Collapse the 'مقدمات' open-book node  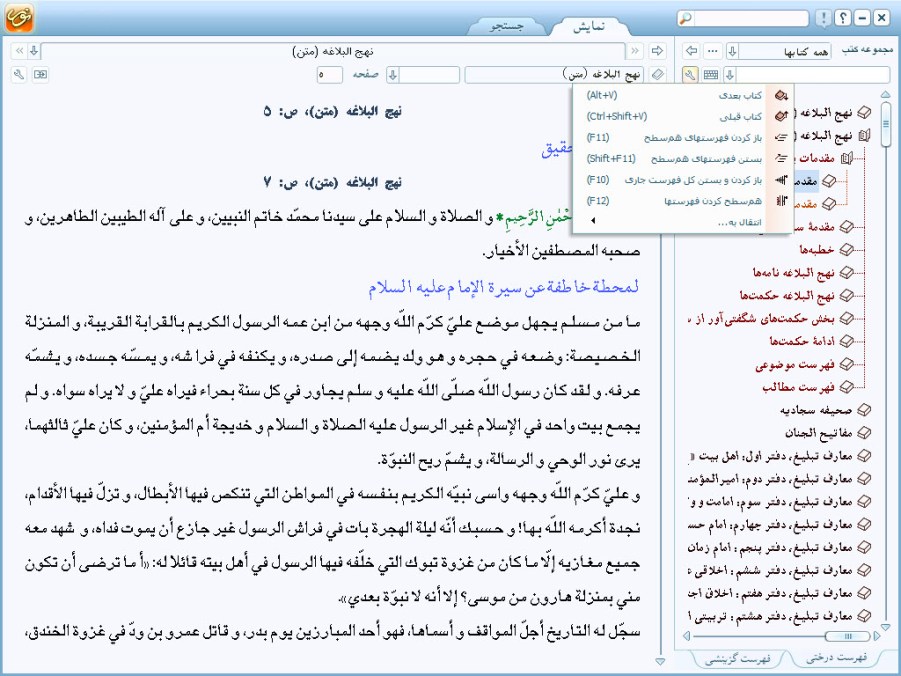[x=846, y=158]
